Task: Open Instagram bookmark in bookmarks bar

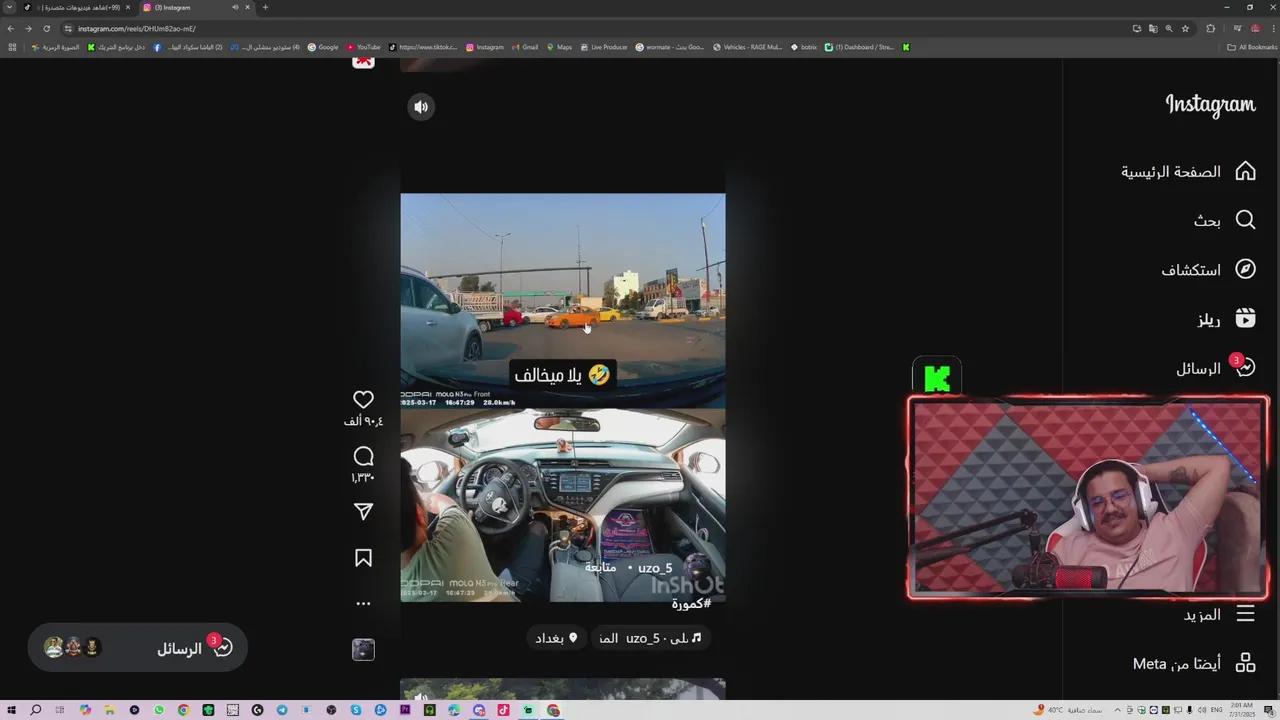Action: tap(485, 47)
